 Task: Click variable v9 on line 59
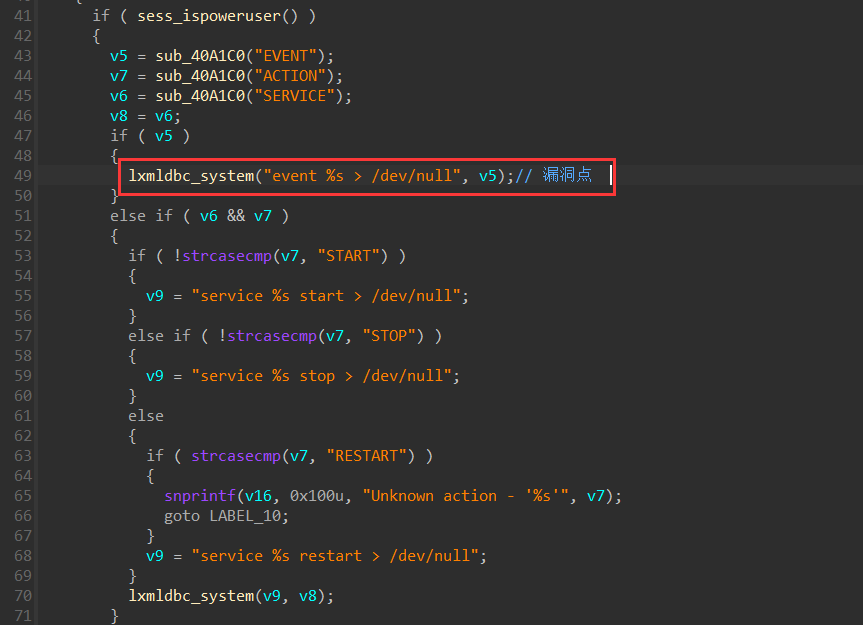pyautogui.click(x=155, y=376)
